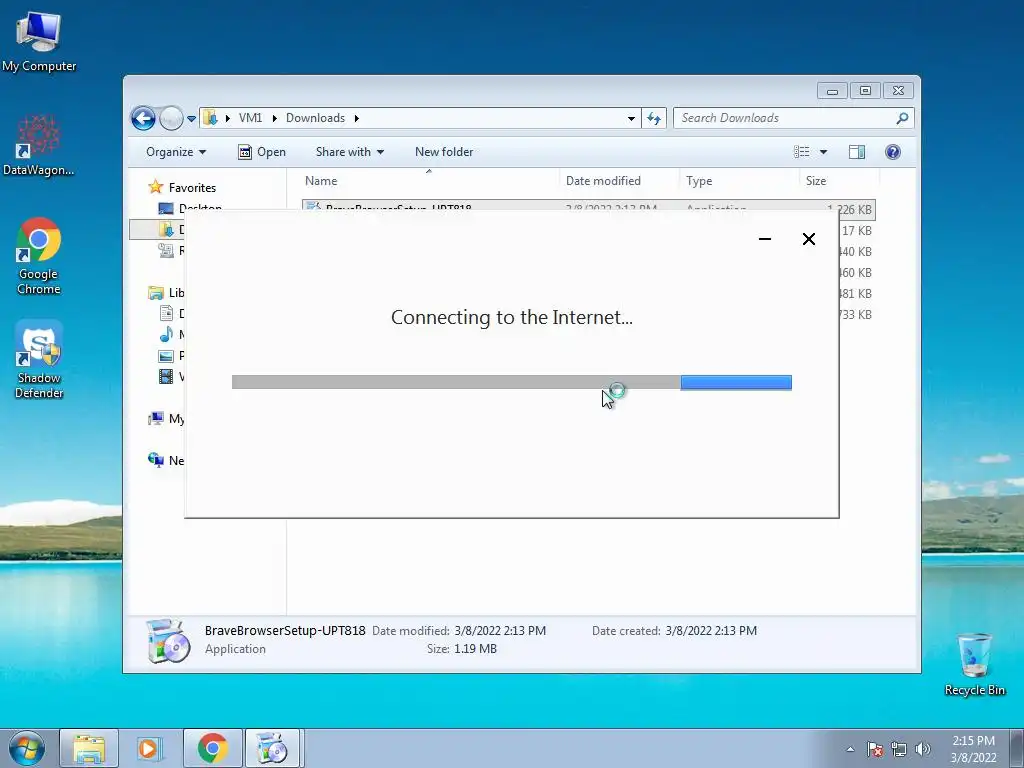The width and height of the screenshot is (1024, 768).
Task: Toggle the preview pane button
Action: [857, 152]
